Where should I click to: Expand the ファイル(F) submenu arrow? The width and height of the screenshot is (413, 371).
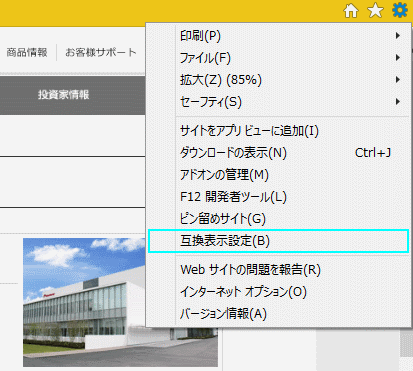[x=398, y=58]
